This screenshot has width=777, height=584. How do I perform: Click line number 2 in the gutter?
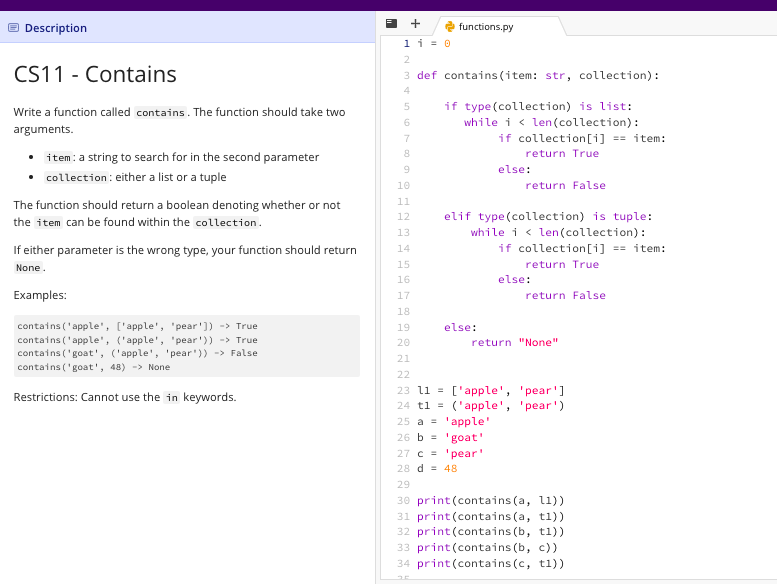[x=406, y=60]
